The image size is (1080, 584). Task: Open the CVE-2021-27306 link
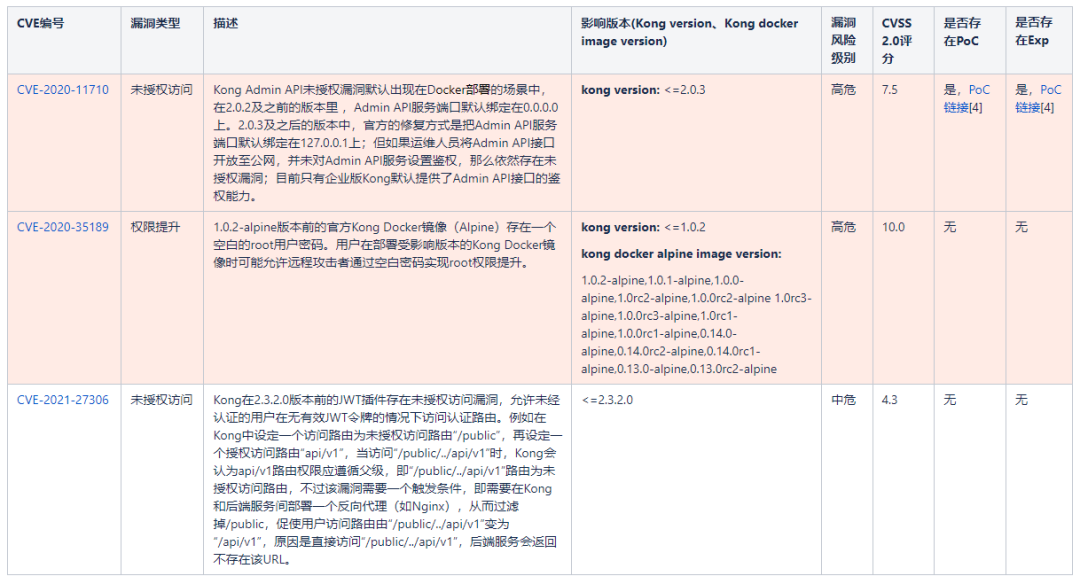[x=63, y=400]
